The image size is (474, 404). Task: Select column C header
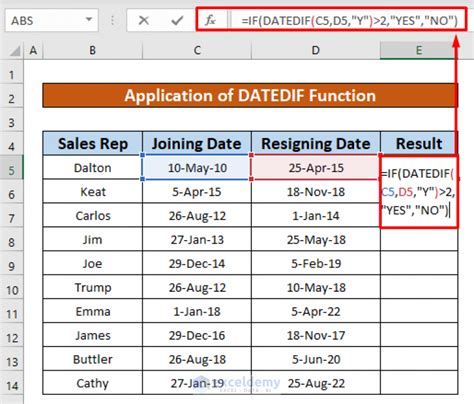click(x=197, y=51)
